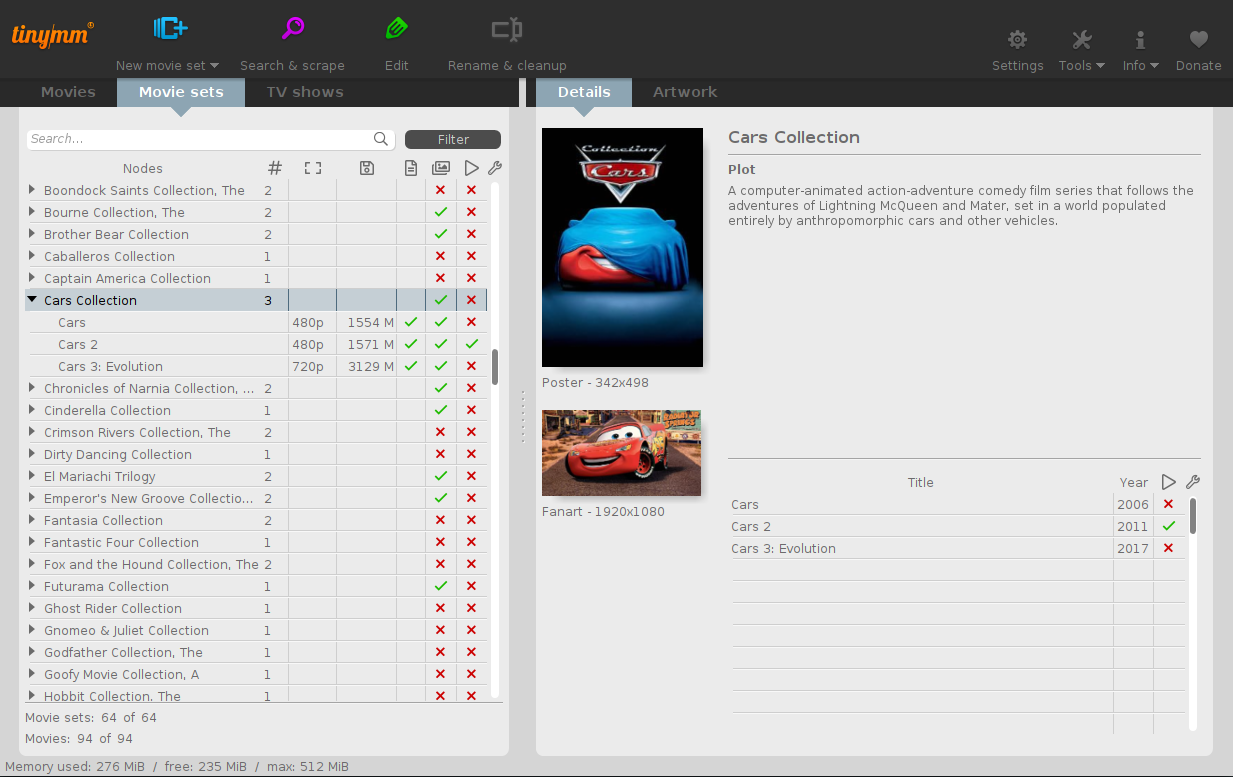Switch to the Movies tab

pos(68,92)
